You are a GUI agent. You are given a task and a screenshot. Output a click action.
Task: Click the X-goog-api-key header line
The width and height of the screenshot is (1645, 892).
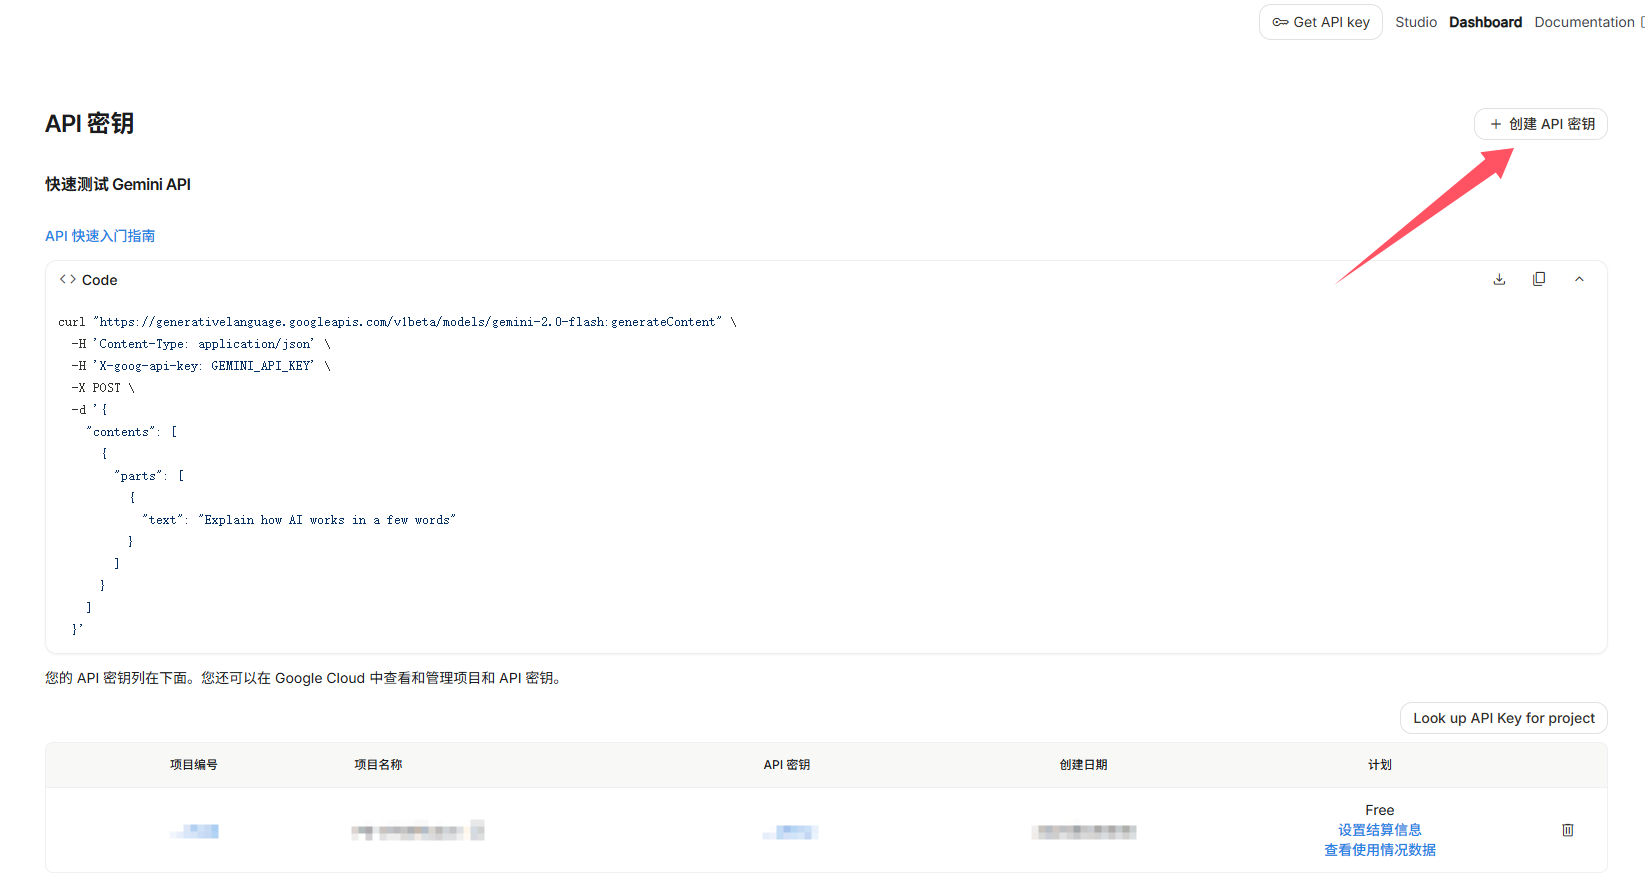click(200, 366)
